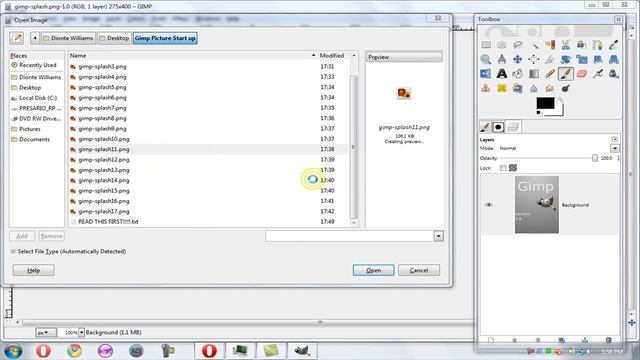Viewport: 640px width, 360px height.
Task: Select the Fuzzy Select wand tool
Action: pyautogui.click(x=535, y=45)
